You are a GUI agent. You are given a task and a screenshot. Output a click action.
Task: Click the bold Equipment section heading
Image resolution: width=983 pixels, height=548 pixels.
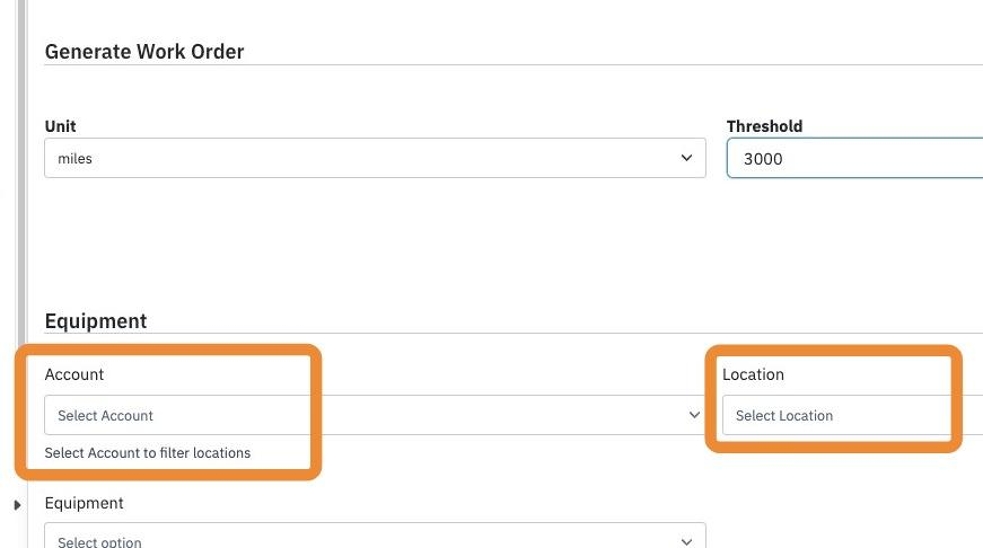coord(96,321)
